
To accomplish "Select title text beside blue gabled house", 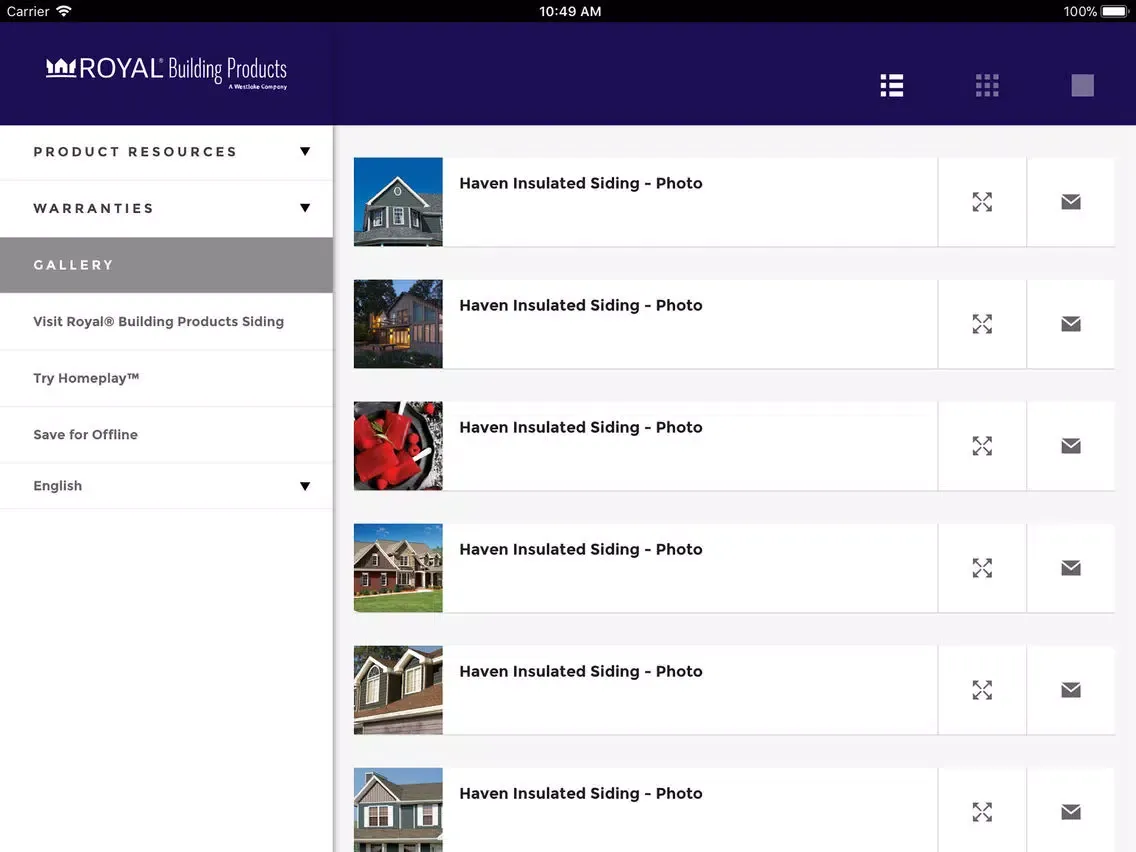I will 581,183.
